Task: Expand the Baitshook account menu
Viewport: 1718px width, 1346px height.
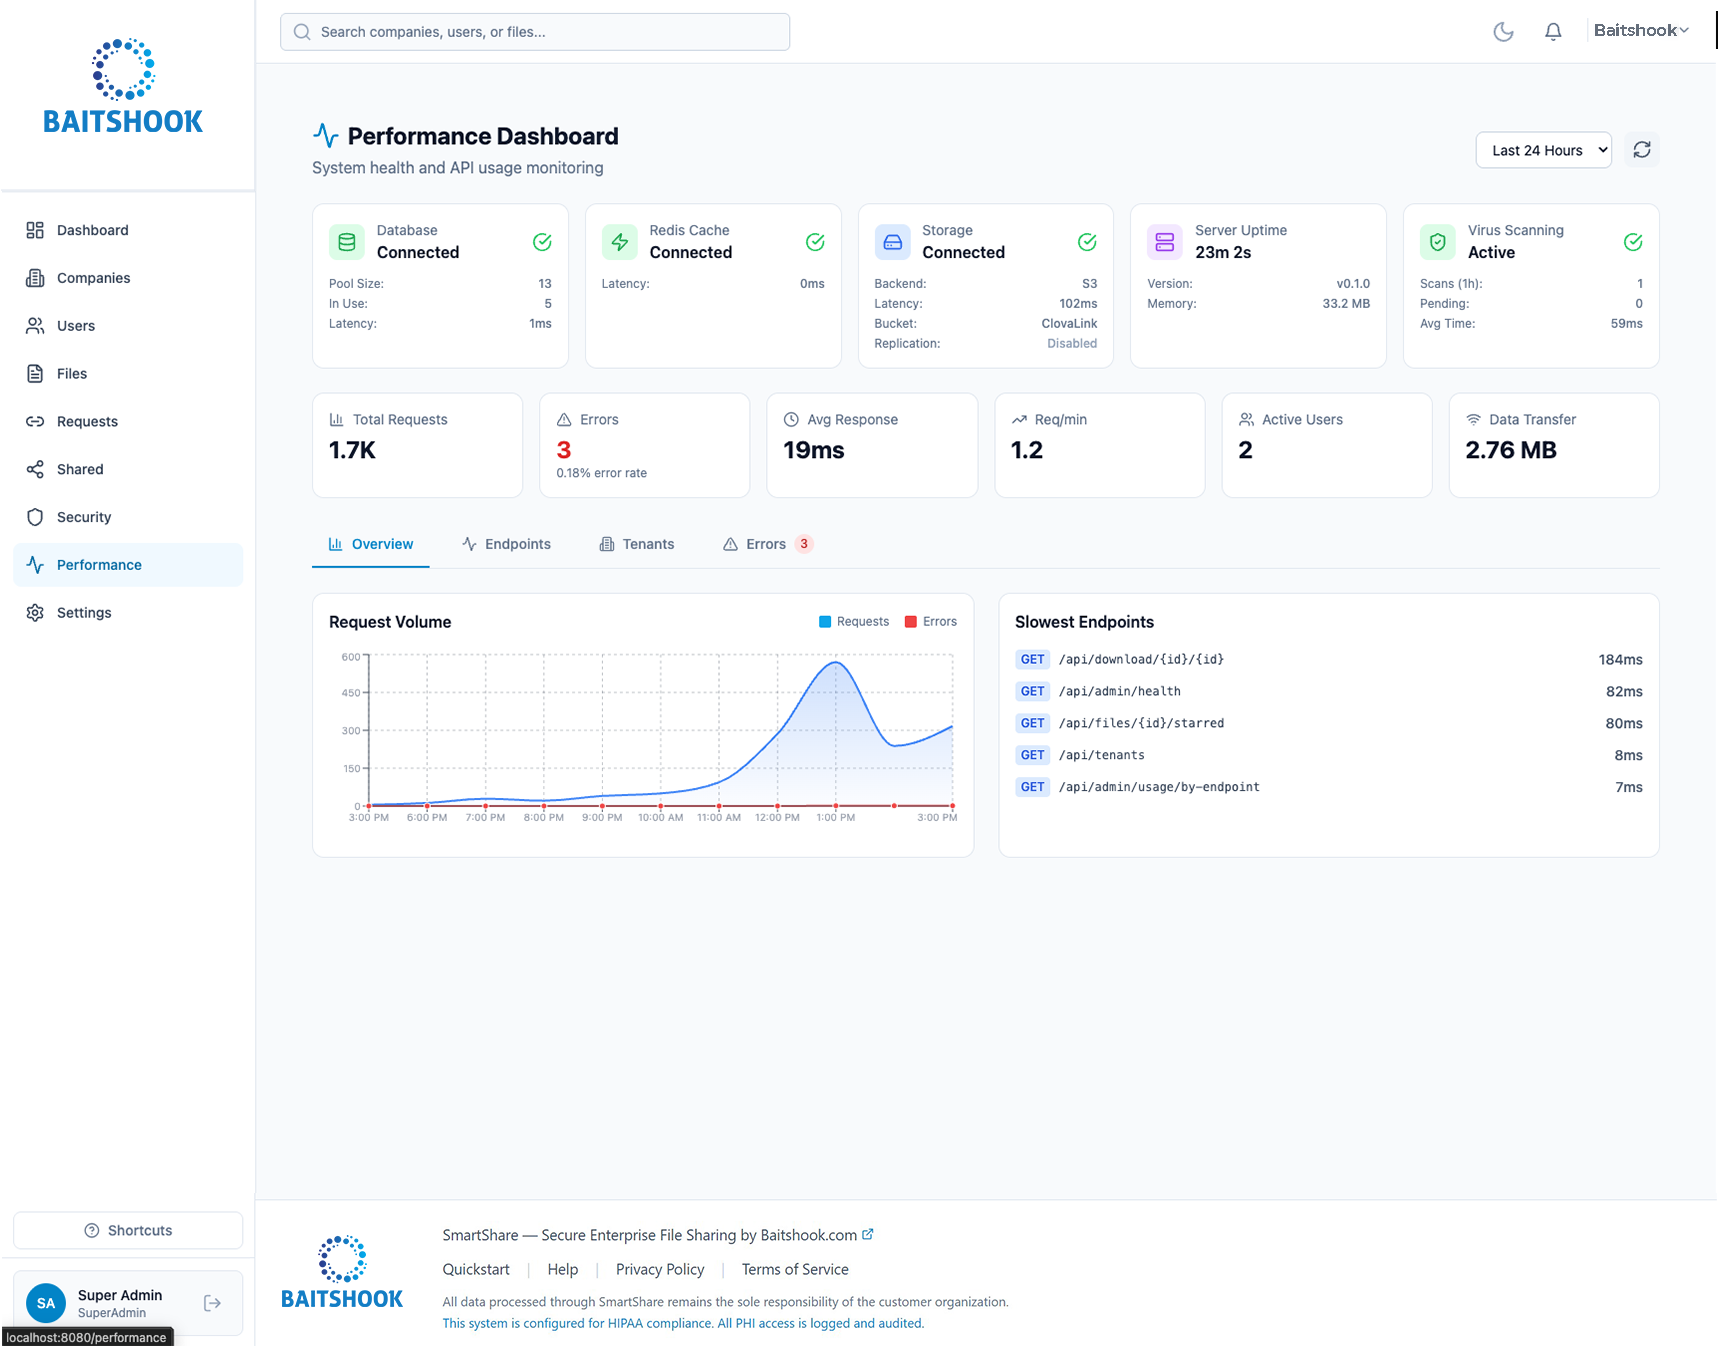Action: [1641, 31]
